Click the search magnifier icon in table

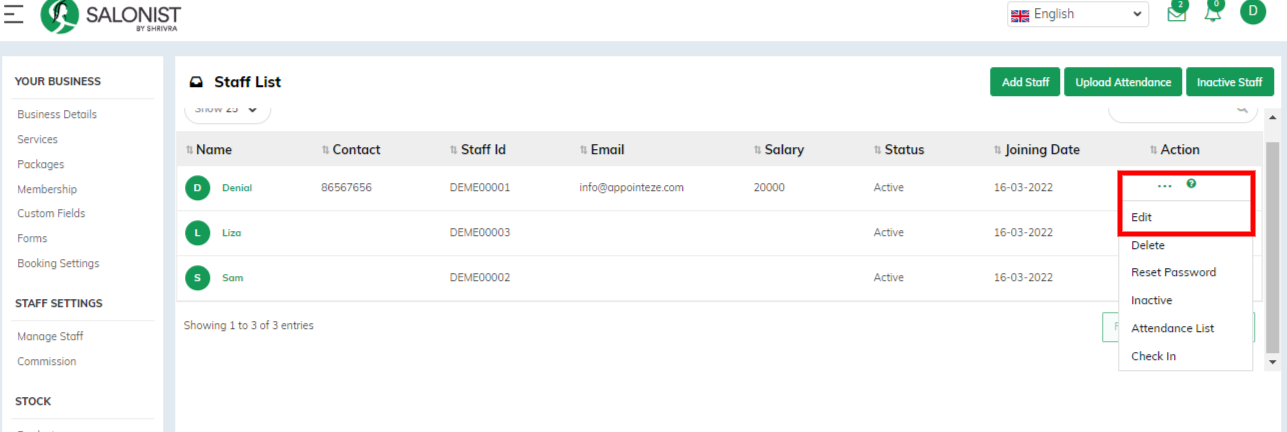1243,107
